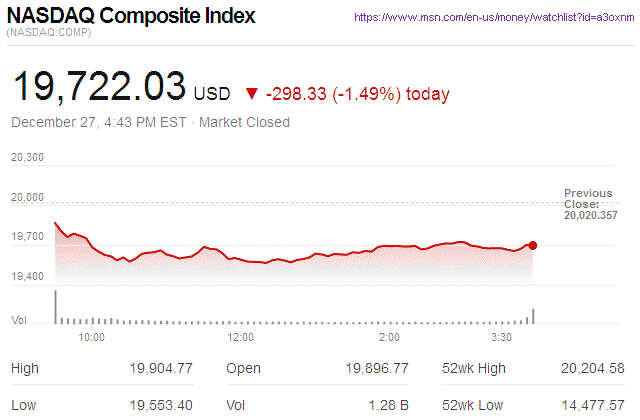Click the Low value 19,553.40
The width and height of the screenshot is (640, 420).
162,404
